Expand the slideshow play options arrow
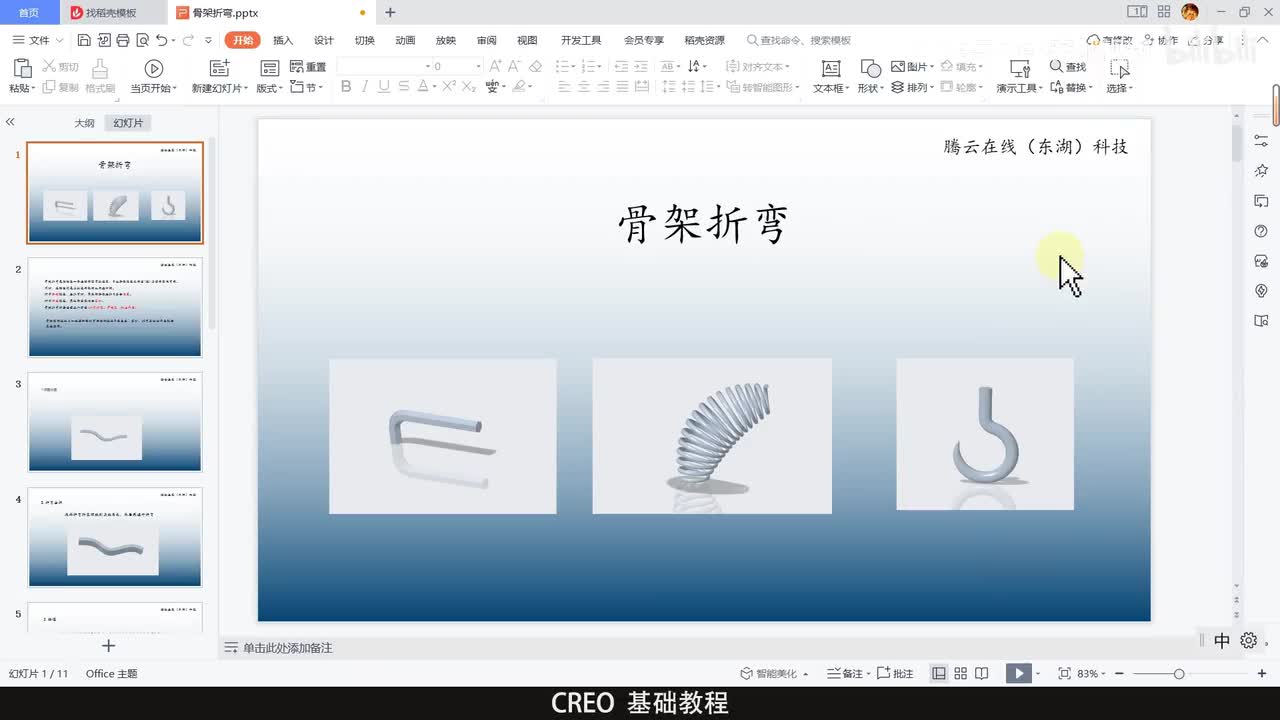 [1038, 674]
